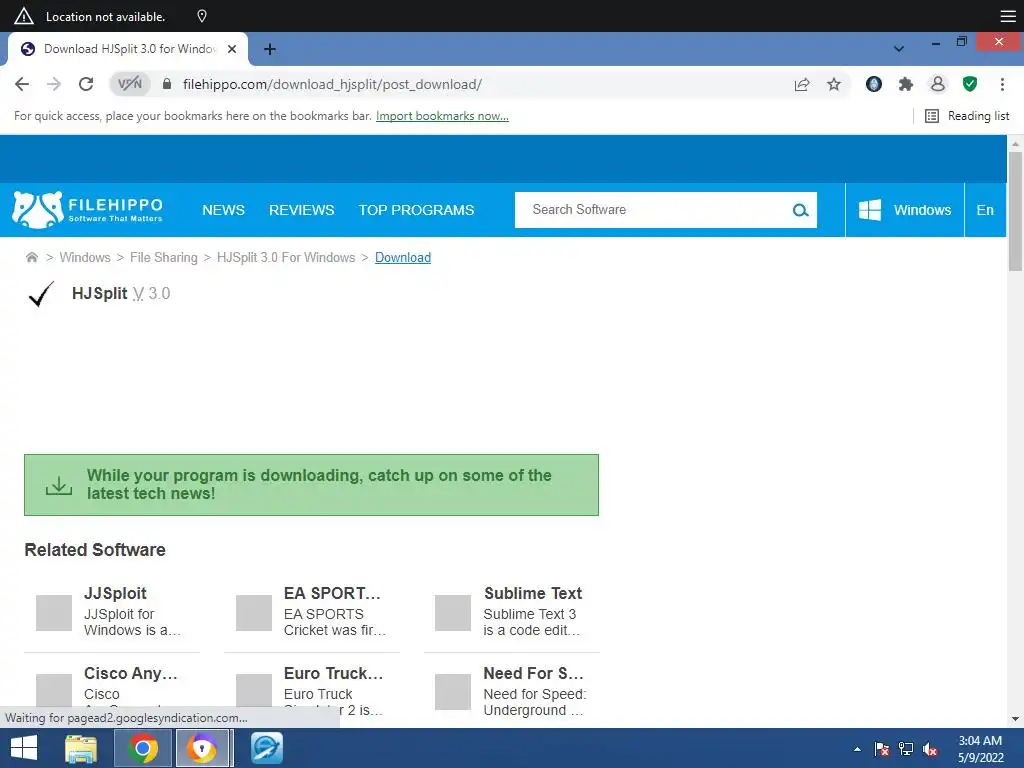Click the muted volume tray icon

930,749
